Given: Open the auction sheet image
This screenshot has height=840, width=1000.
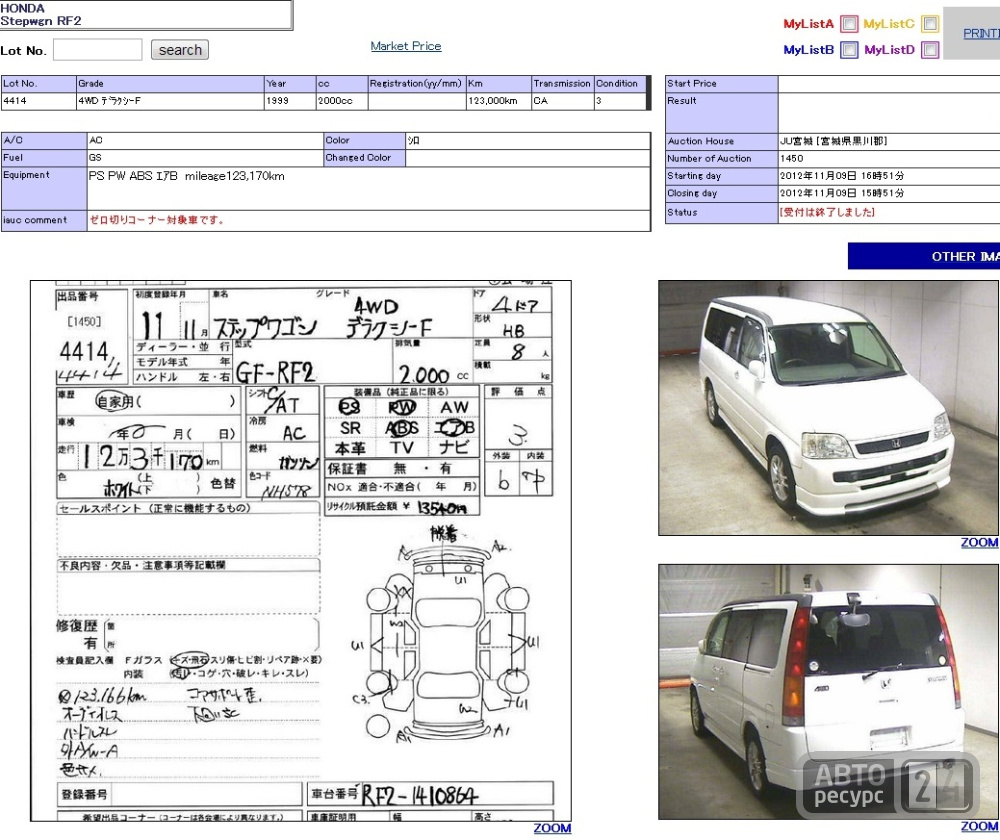Looking at the screenshot, I should point(301,550).
